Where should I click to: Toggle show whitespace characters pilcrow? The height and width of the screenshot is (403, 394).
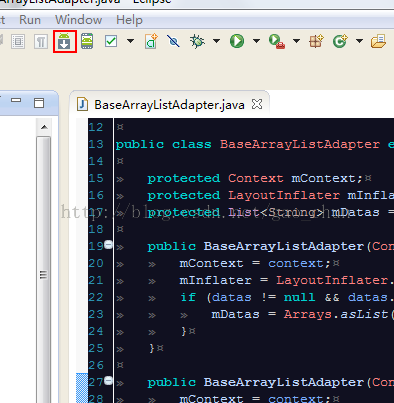point(41,42)
